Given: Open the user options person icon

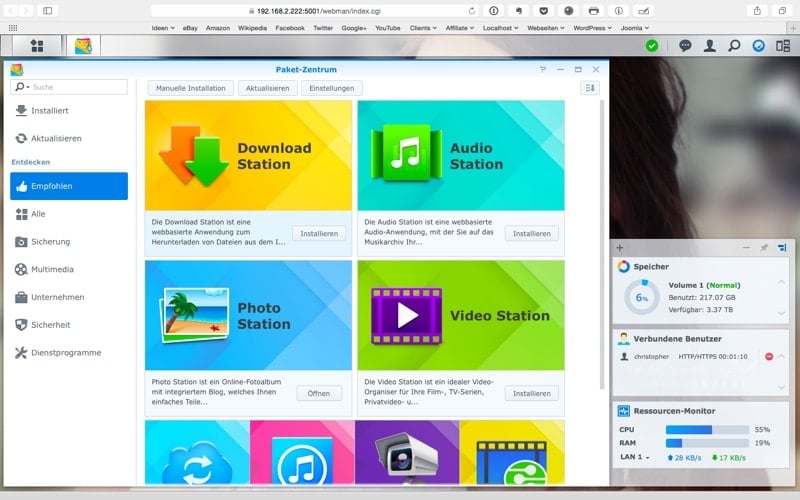Looking at the screenshot, I should tap(709, 46).
